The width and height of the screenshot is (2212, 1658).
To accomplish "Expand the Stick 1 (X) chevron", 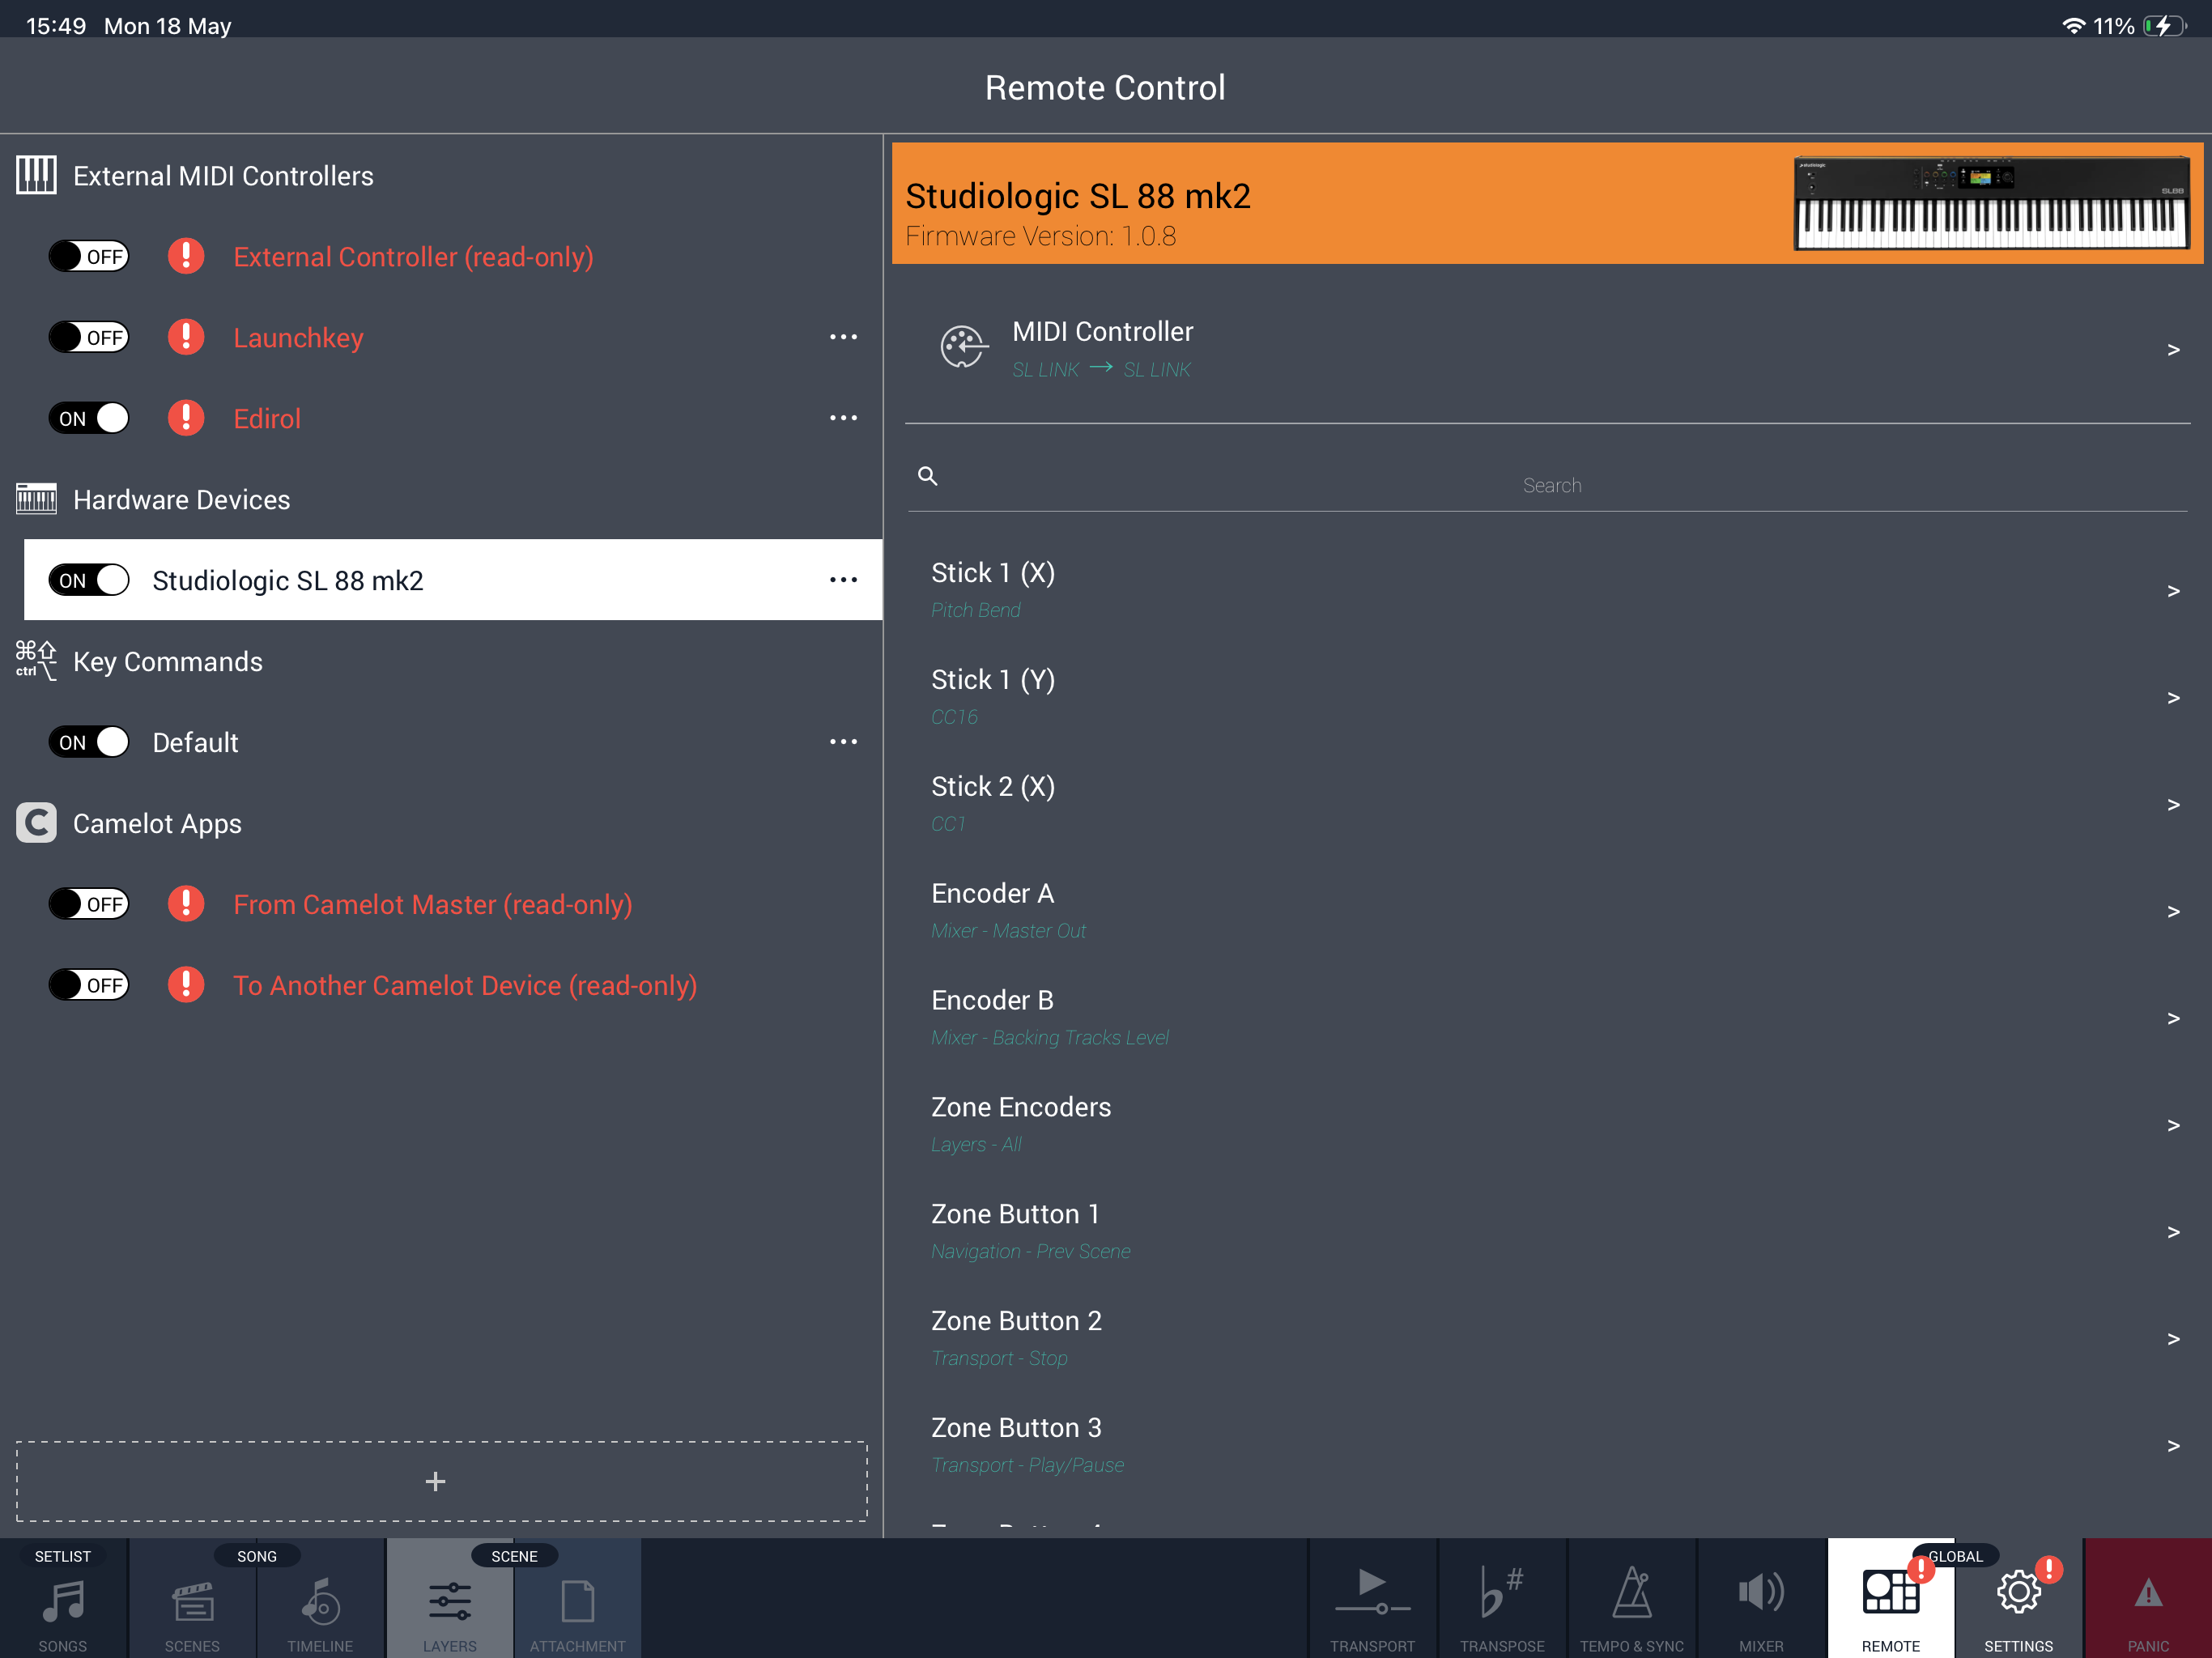I will tap(2172, 591).
